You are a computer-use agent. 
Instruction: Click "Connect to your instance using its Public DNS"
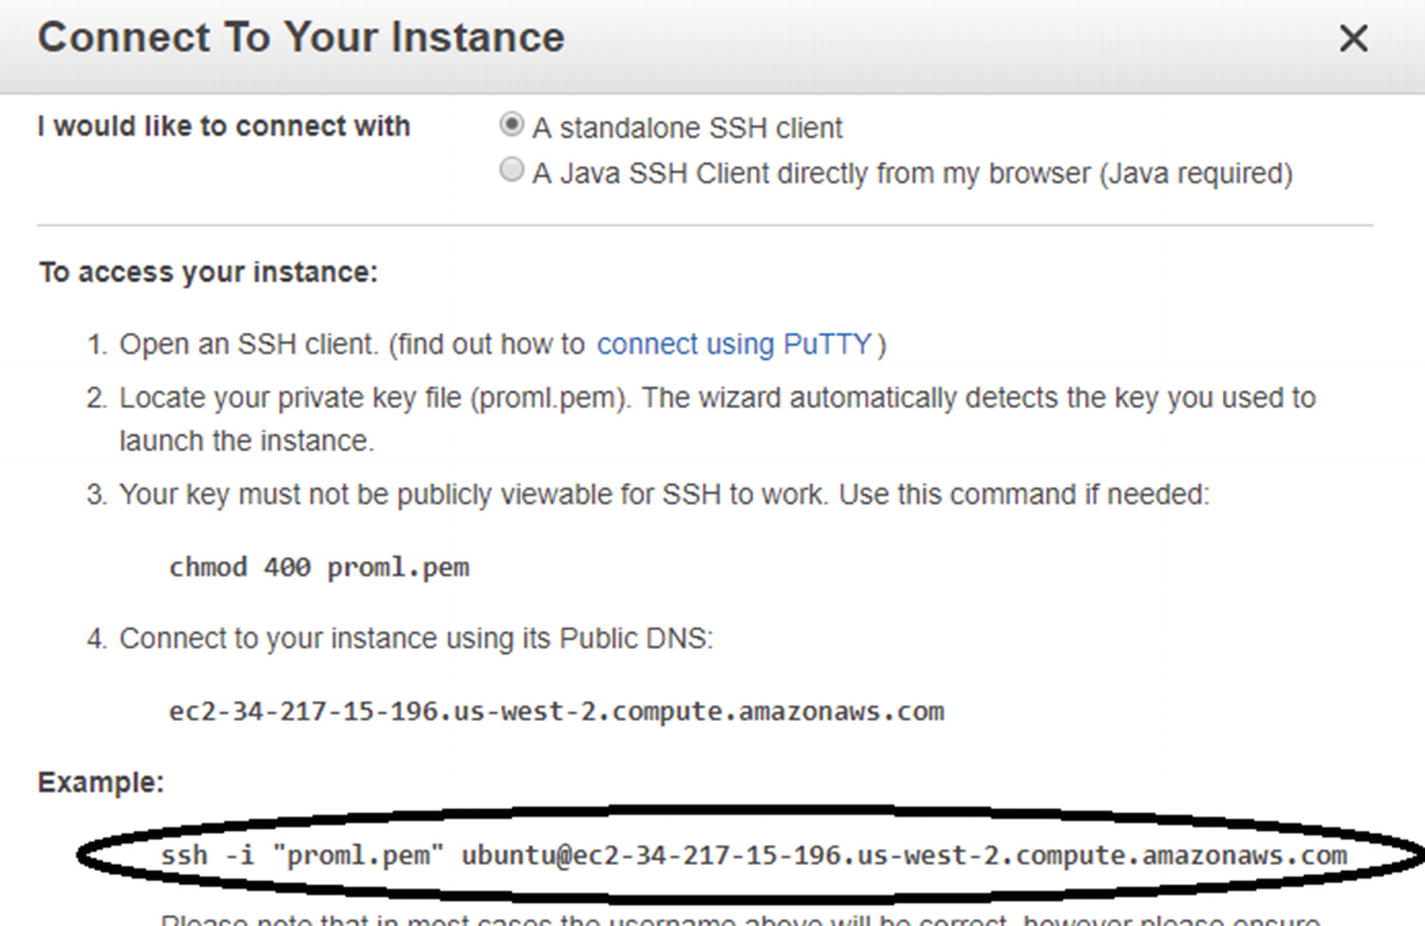pyautogui.click(x=415, y=638)
